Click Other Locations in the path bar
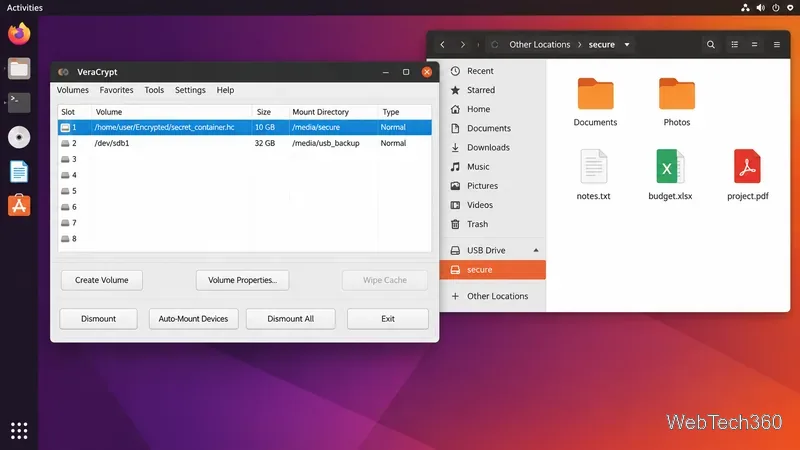Viewport: 800px width, 450px height. [539, 44]
